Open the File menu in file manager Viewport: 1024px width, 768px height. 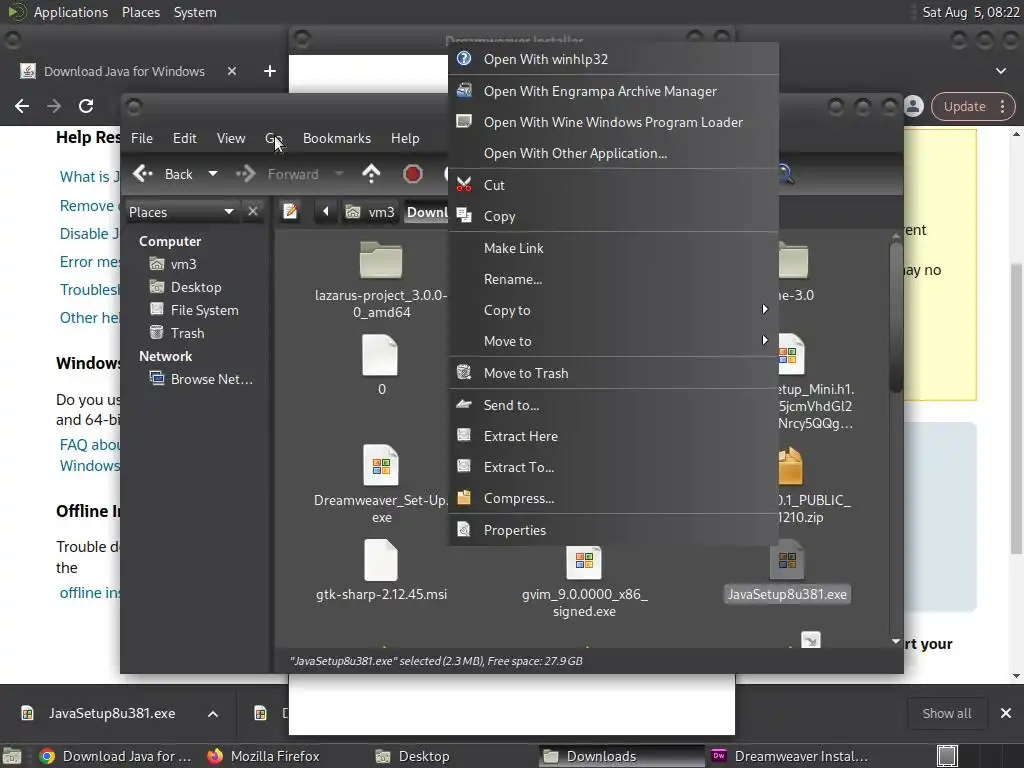tap(142, 138)
